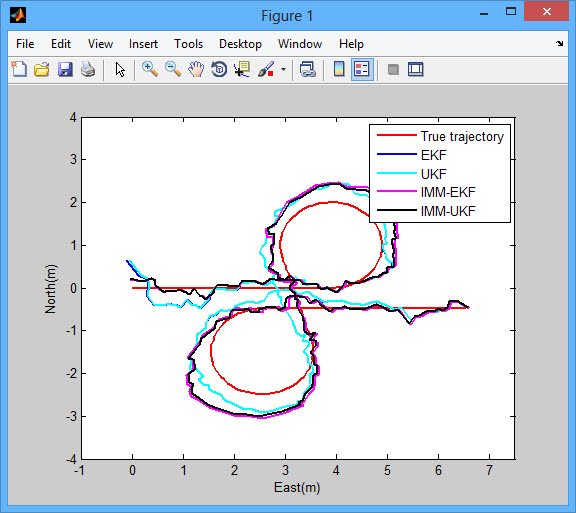This screenshot has width=576, height=513.
Task: Activate the Pan hand tool
Action: 196,69
